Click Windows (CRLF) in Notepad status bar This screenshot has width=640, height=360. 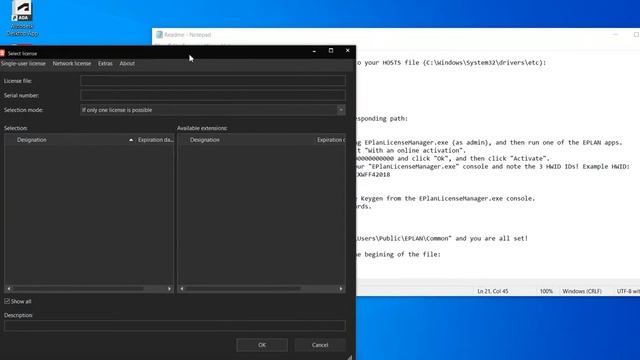[x=582, y=291]
